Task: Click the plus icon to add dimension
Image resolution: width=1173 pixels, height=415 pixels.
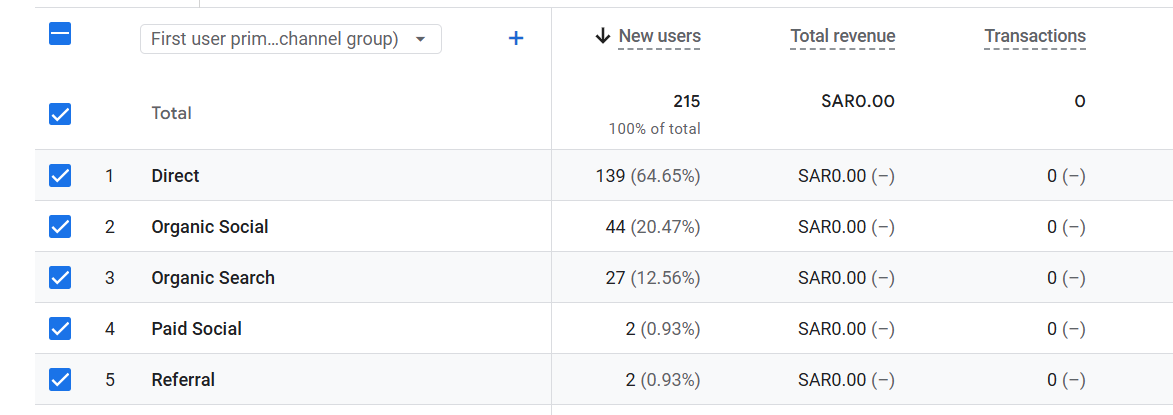Action: pyautogui.click(x=516, y=39)
